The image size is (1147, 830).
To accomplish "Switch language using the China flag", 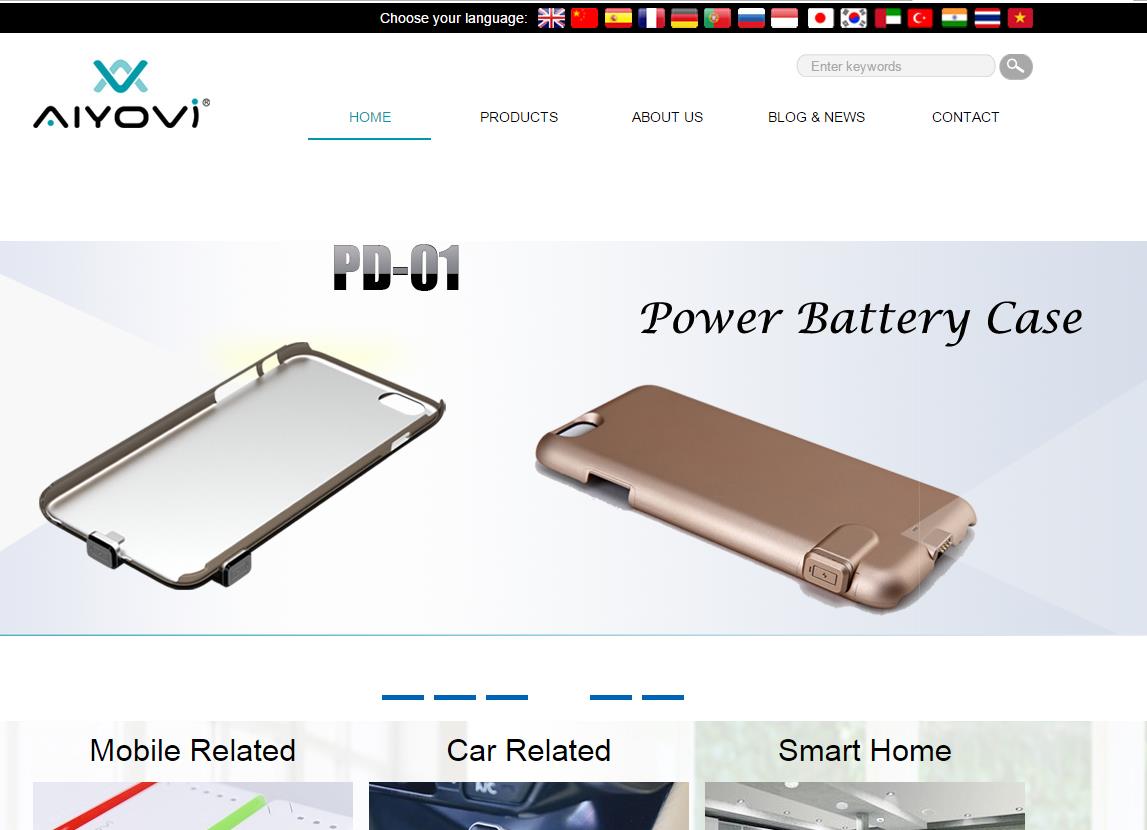I will 584,18.
